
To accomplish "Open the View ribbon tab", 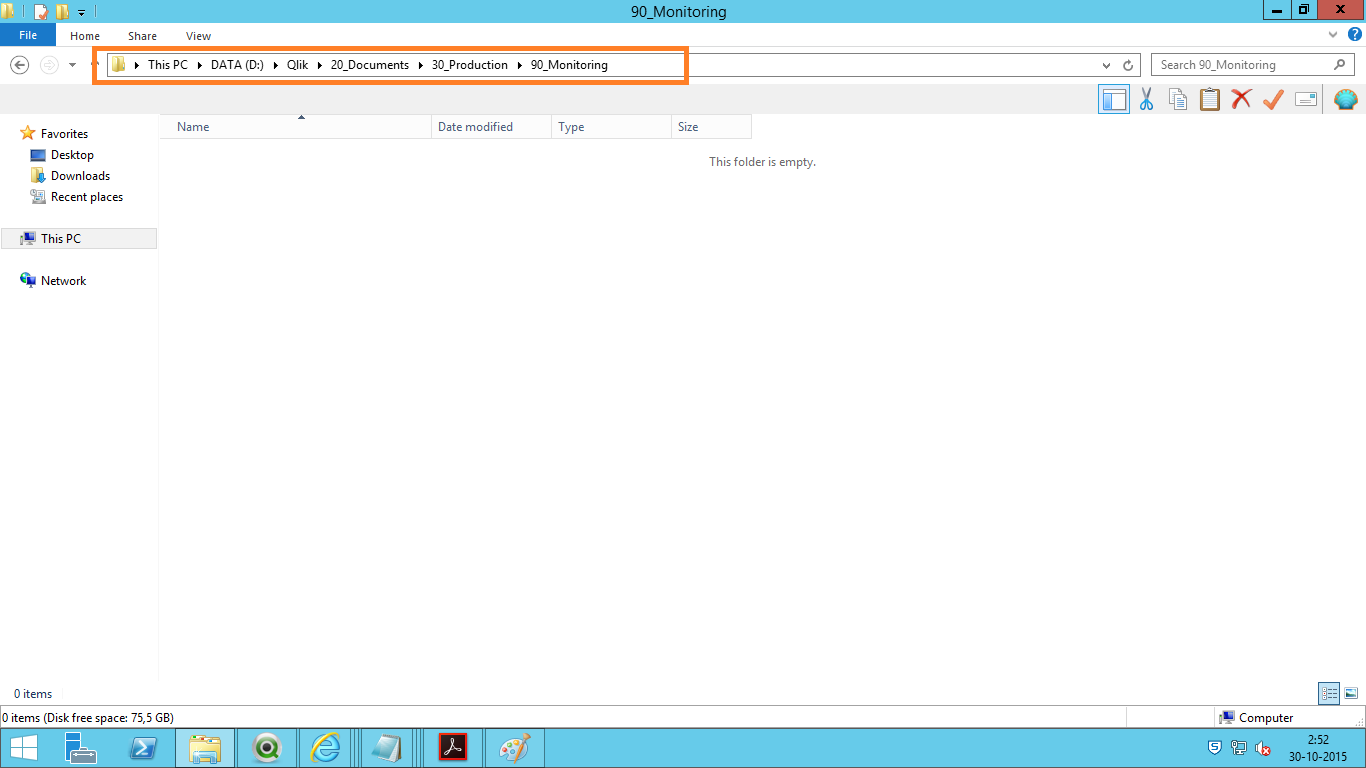I will click(x=198, y=36).
